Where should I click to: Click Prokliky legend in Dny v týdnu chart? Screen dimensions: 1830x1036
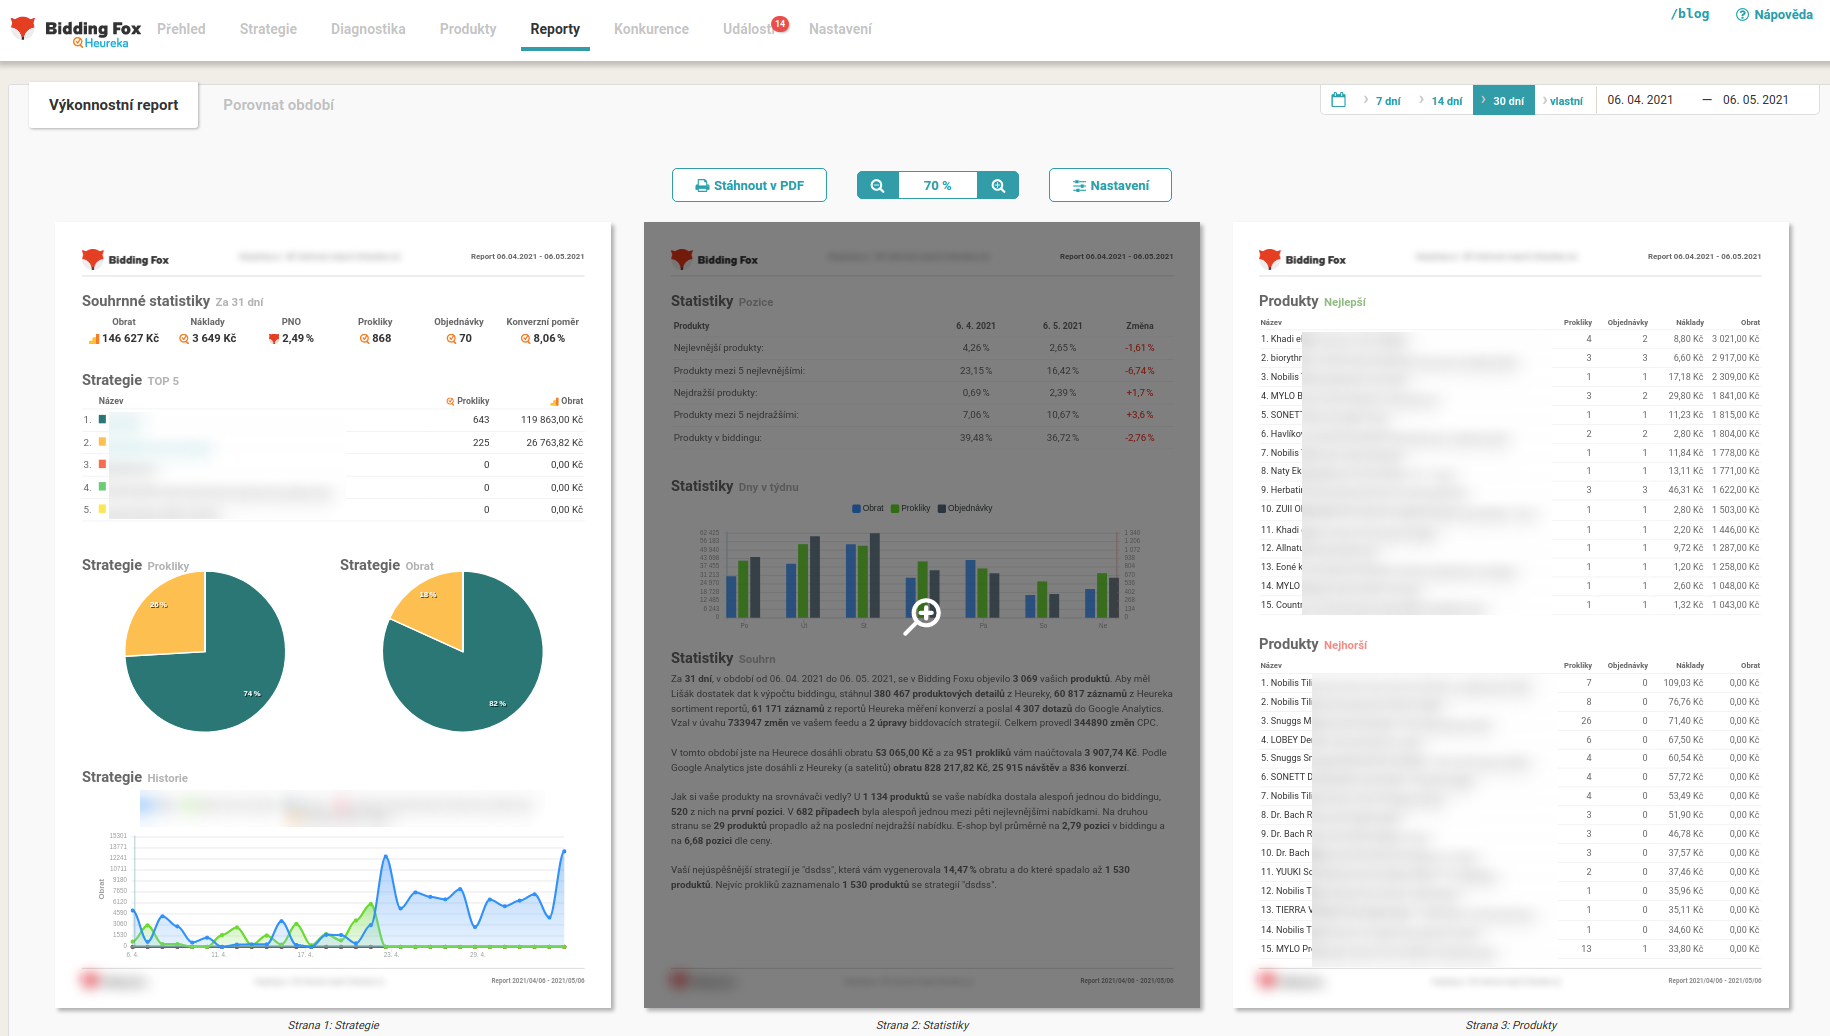pos(911,508)
